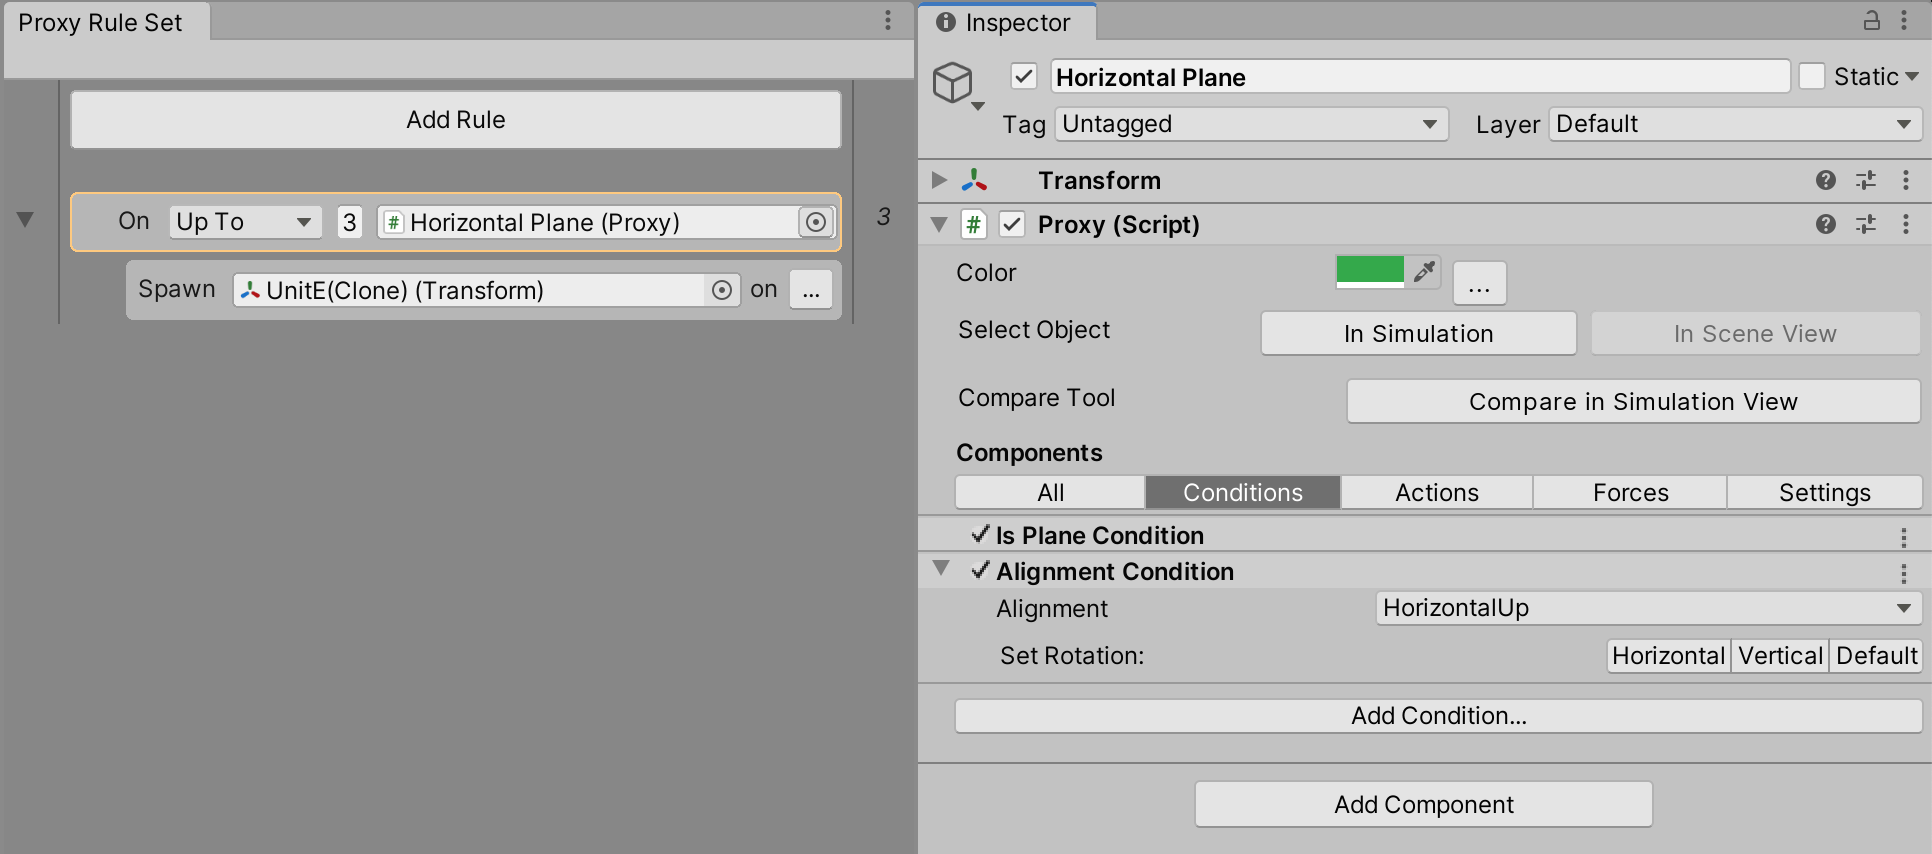The height and width of the screenshot is (854, 1932).
Task: Click the Inspector lock icon
Action: [1871, 21]
